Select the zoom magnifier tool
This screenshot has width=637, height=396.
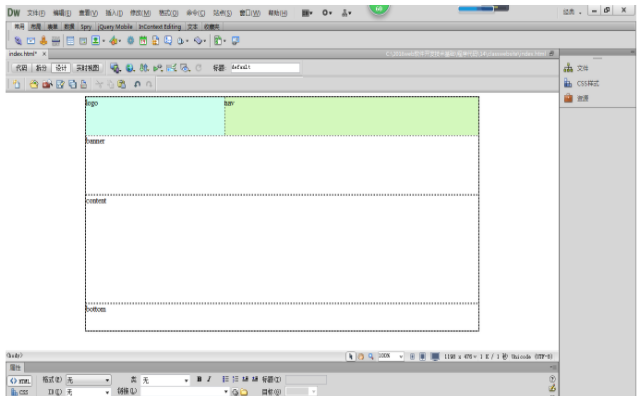pos(370,357)
